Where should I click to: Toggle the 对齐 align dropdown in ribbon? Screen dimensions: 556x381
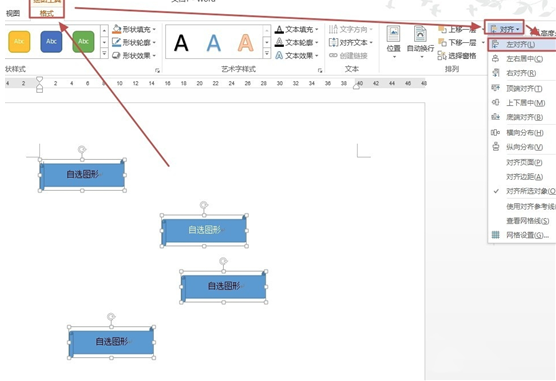click(x=505, y=29)
